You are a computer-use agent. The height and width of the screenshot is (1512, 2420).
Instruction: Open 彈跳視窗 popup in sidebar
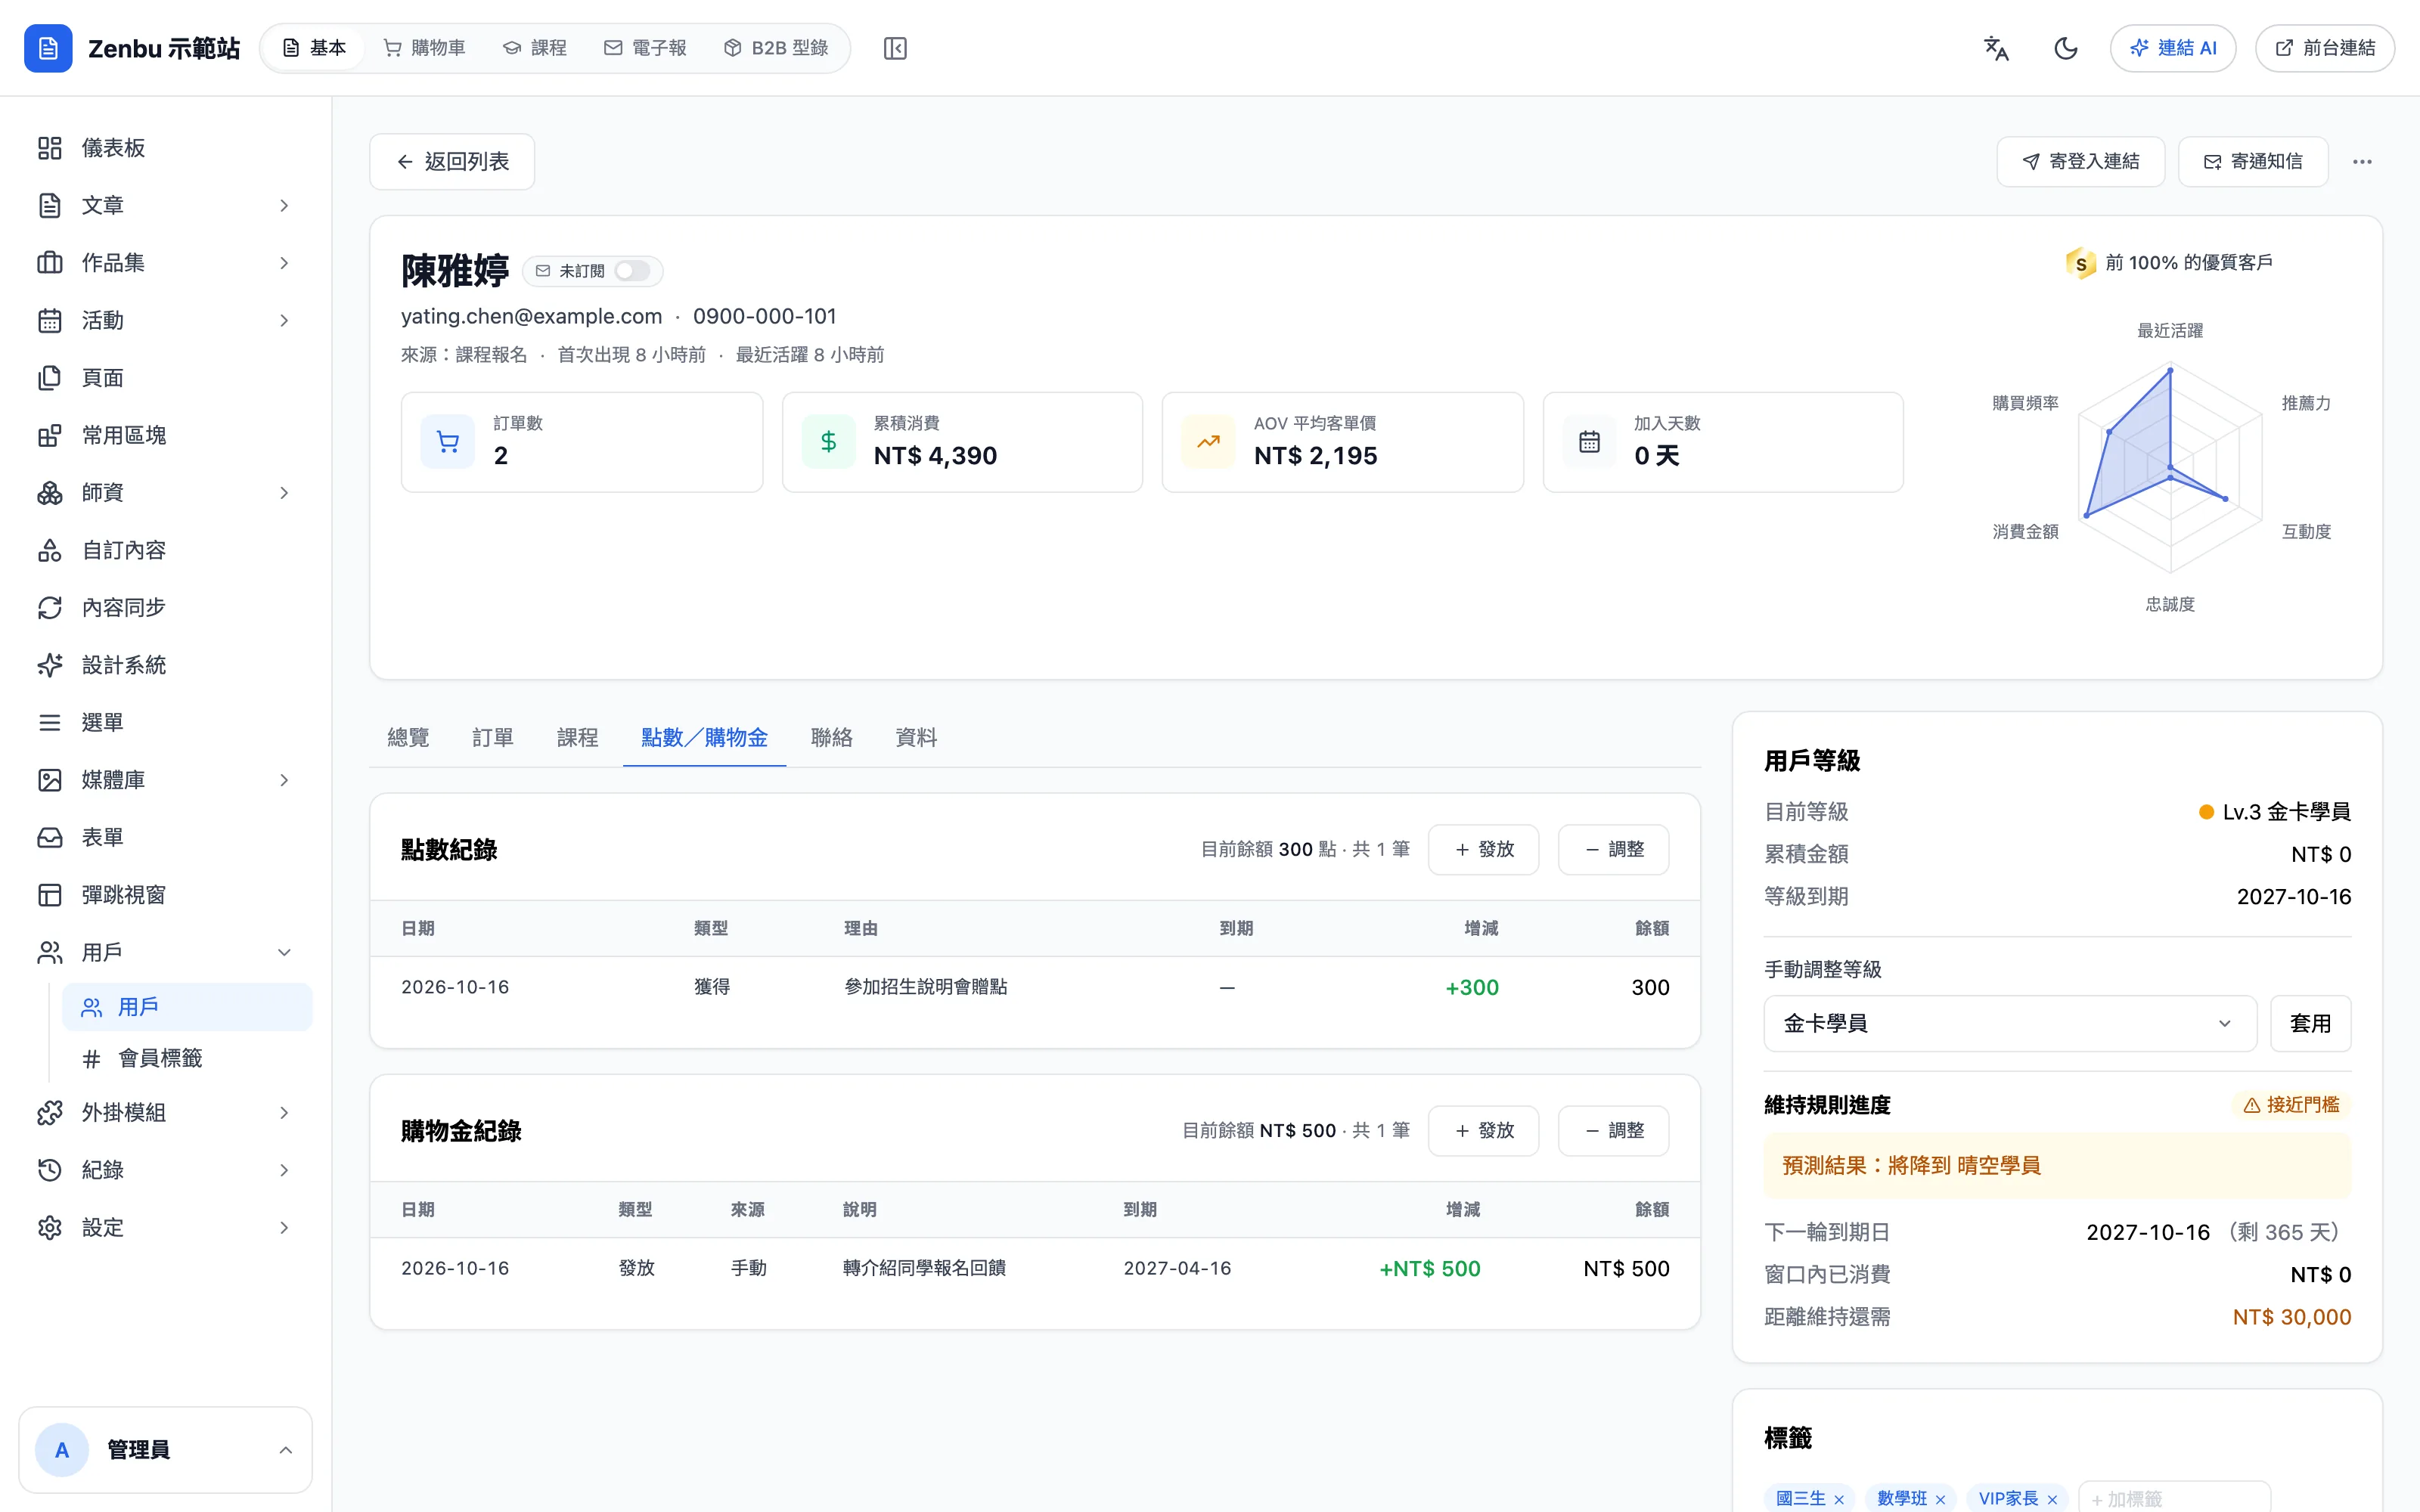(165, 895)
